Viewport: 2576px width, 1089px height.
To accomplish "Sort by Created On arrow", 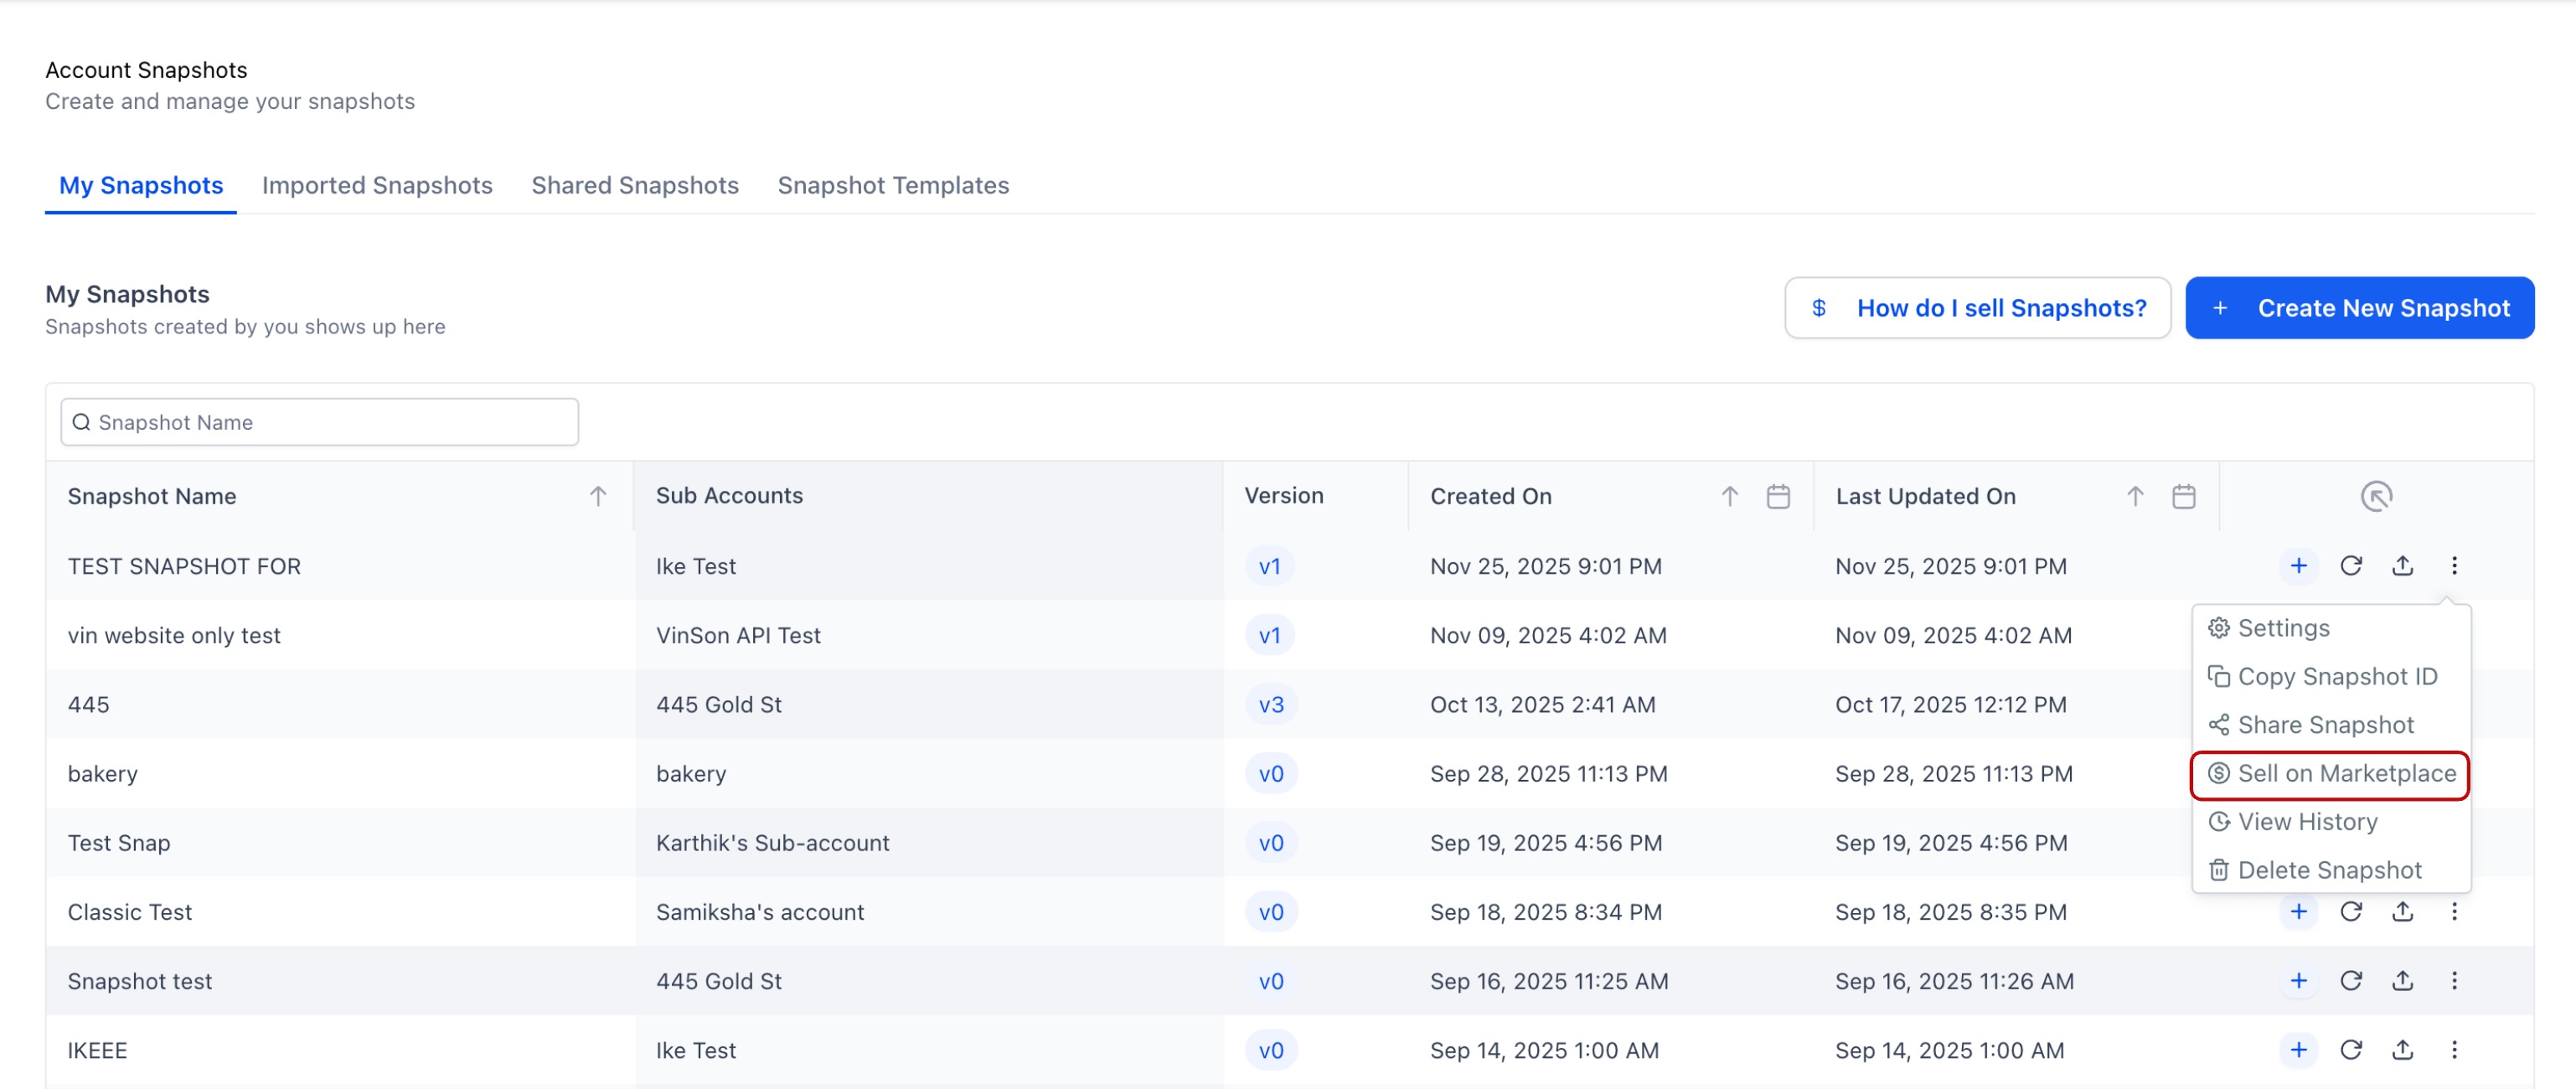I will coord(1729,496).
